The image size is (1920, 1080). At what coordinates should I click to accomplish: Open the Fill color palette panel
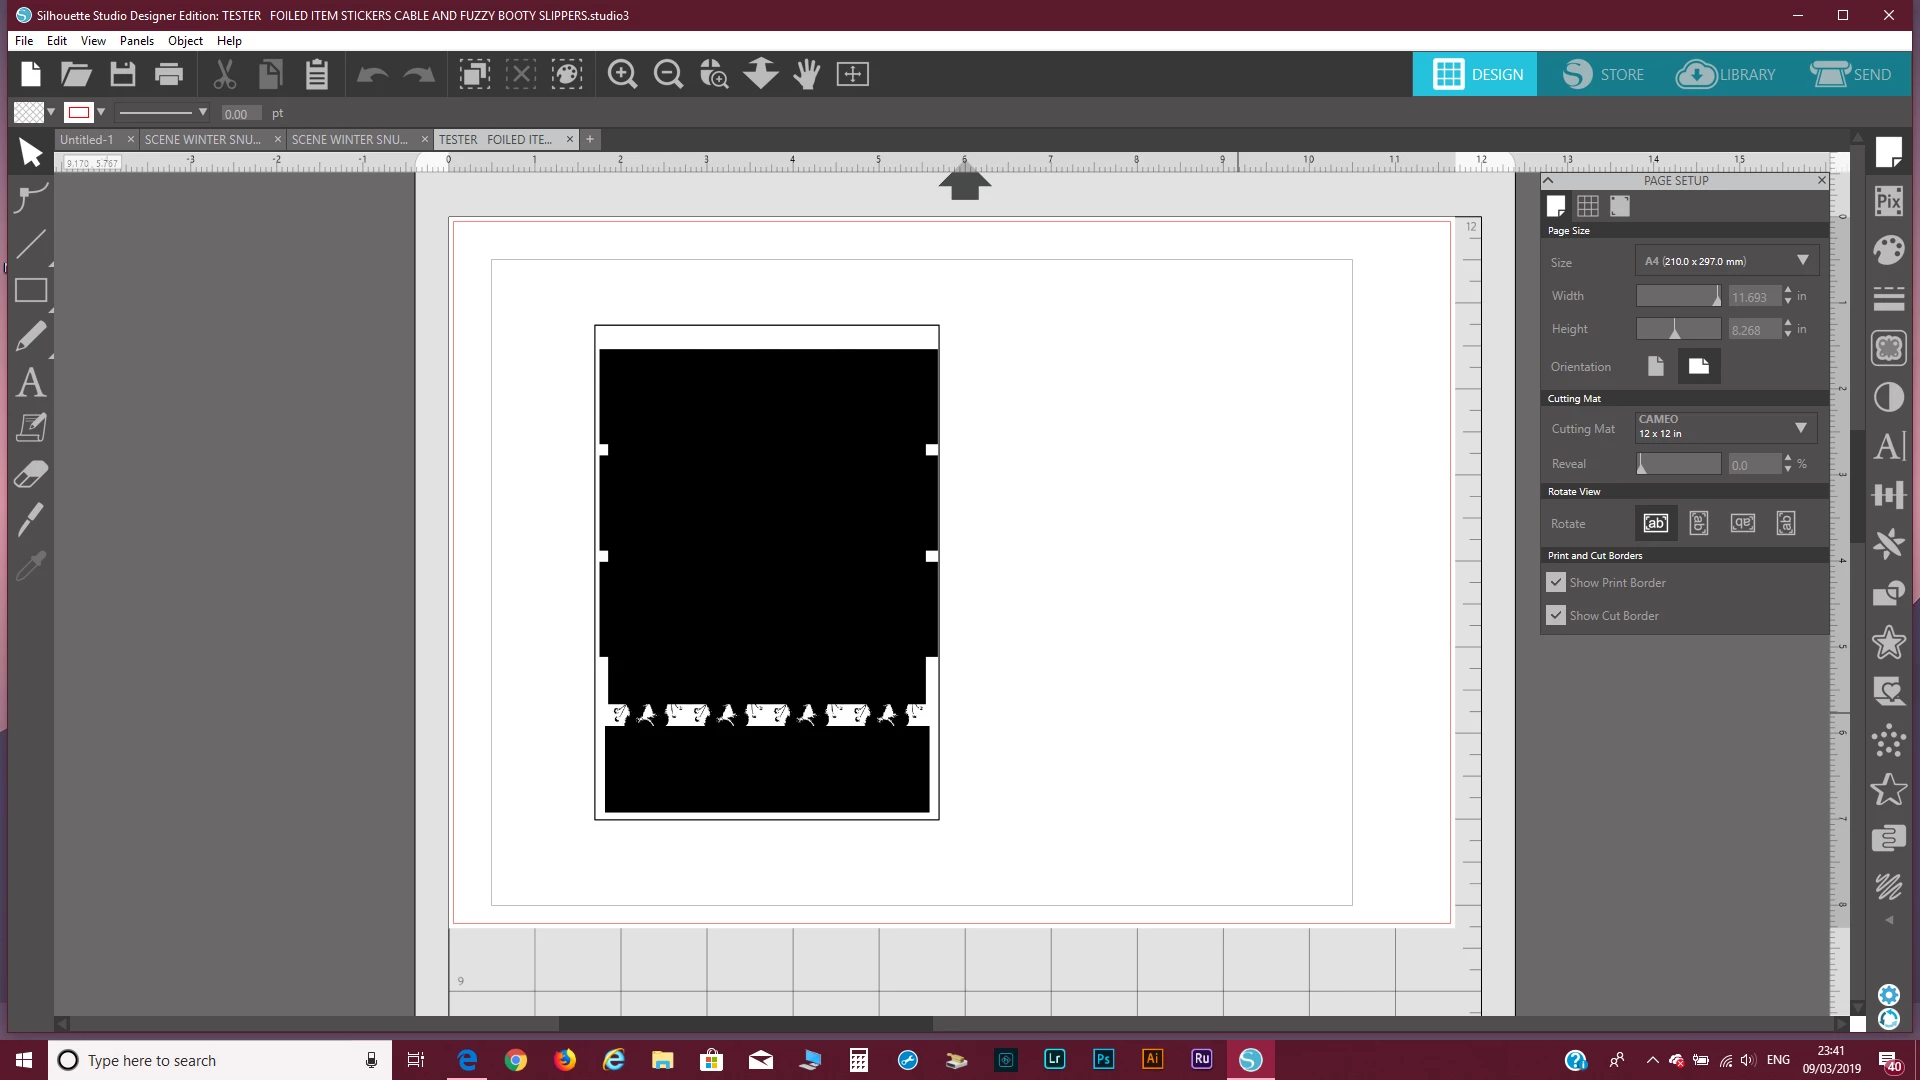click(1888, 250)
